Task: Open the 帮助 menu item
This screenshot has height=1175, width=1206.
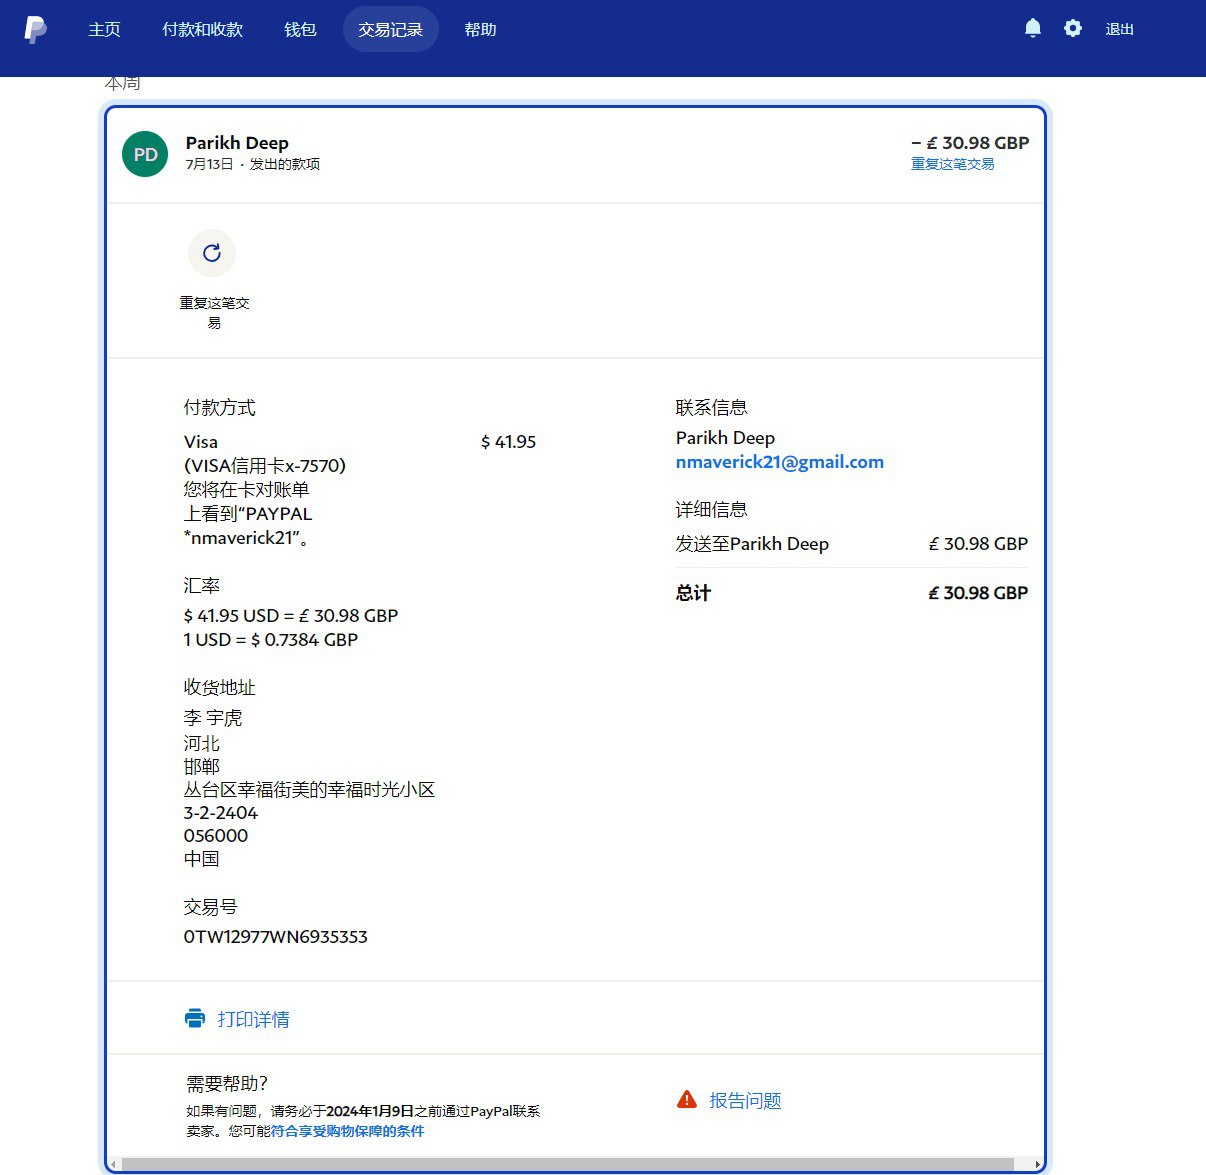Action: pyautogui.click(x=480, y=30)
